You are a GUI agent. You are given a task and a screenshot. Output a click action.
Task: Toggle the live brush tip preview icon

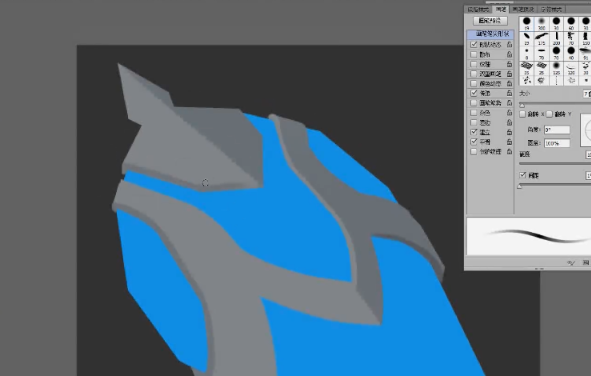pyautogui.click(x=571, y=263)
